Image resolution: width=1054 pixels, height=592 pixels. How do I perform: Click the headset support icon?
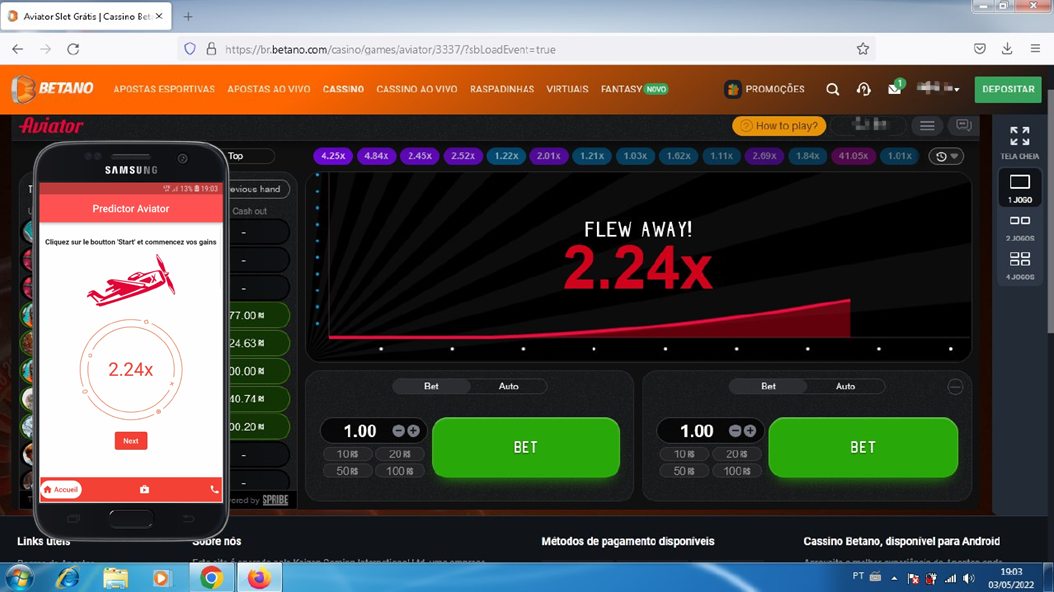[863, 89]
